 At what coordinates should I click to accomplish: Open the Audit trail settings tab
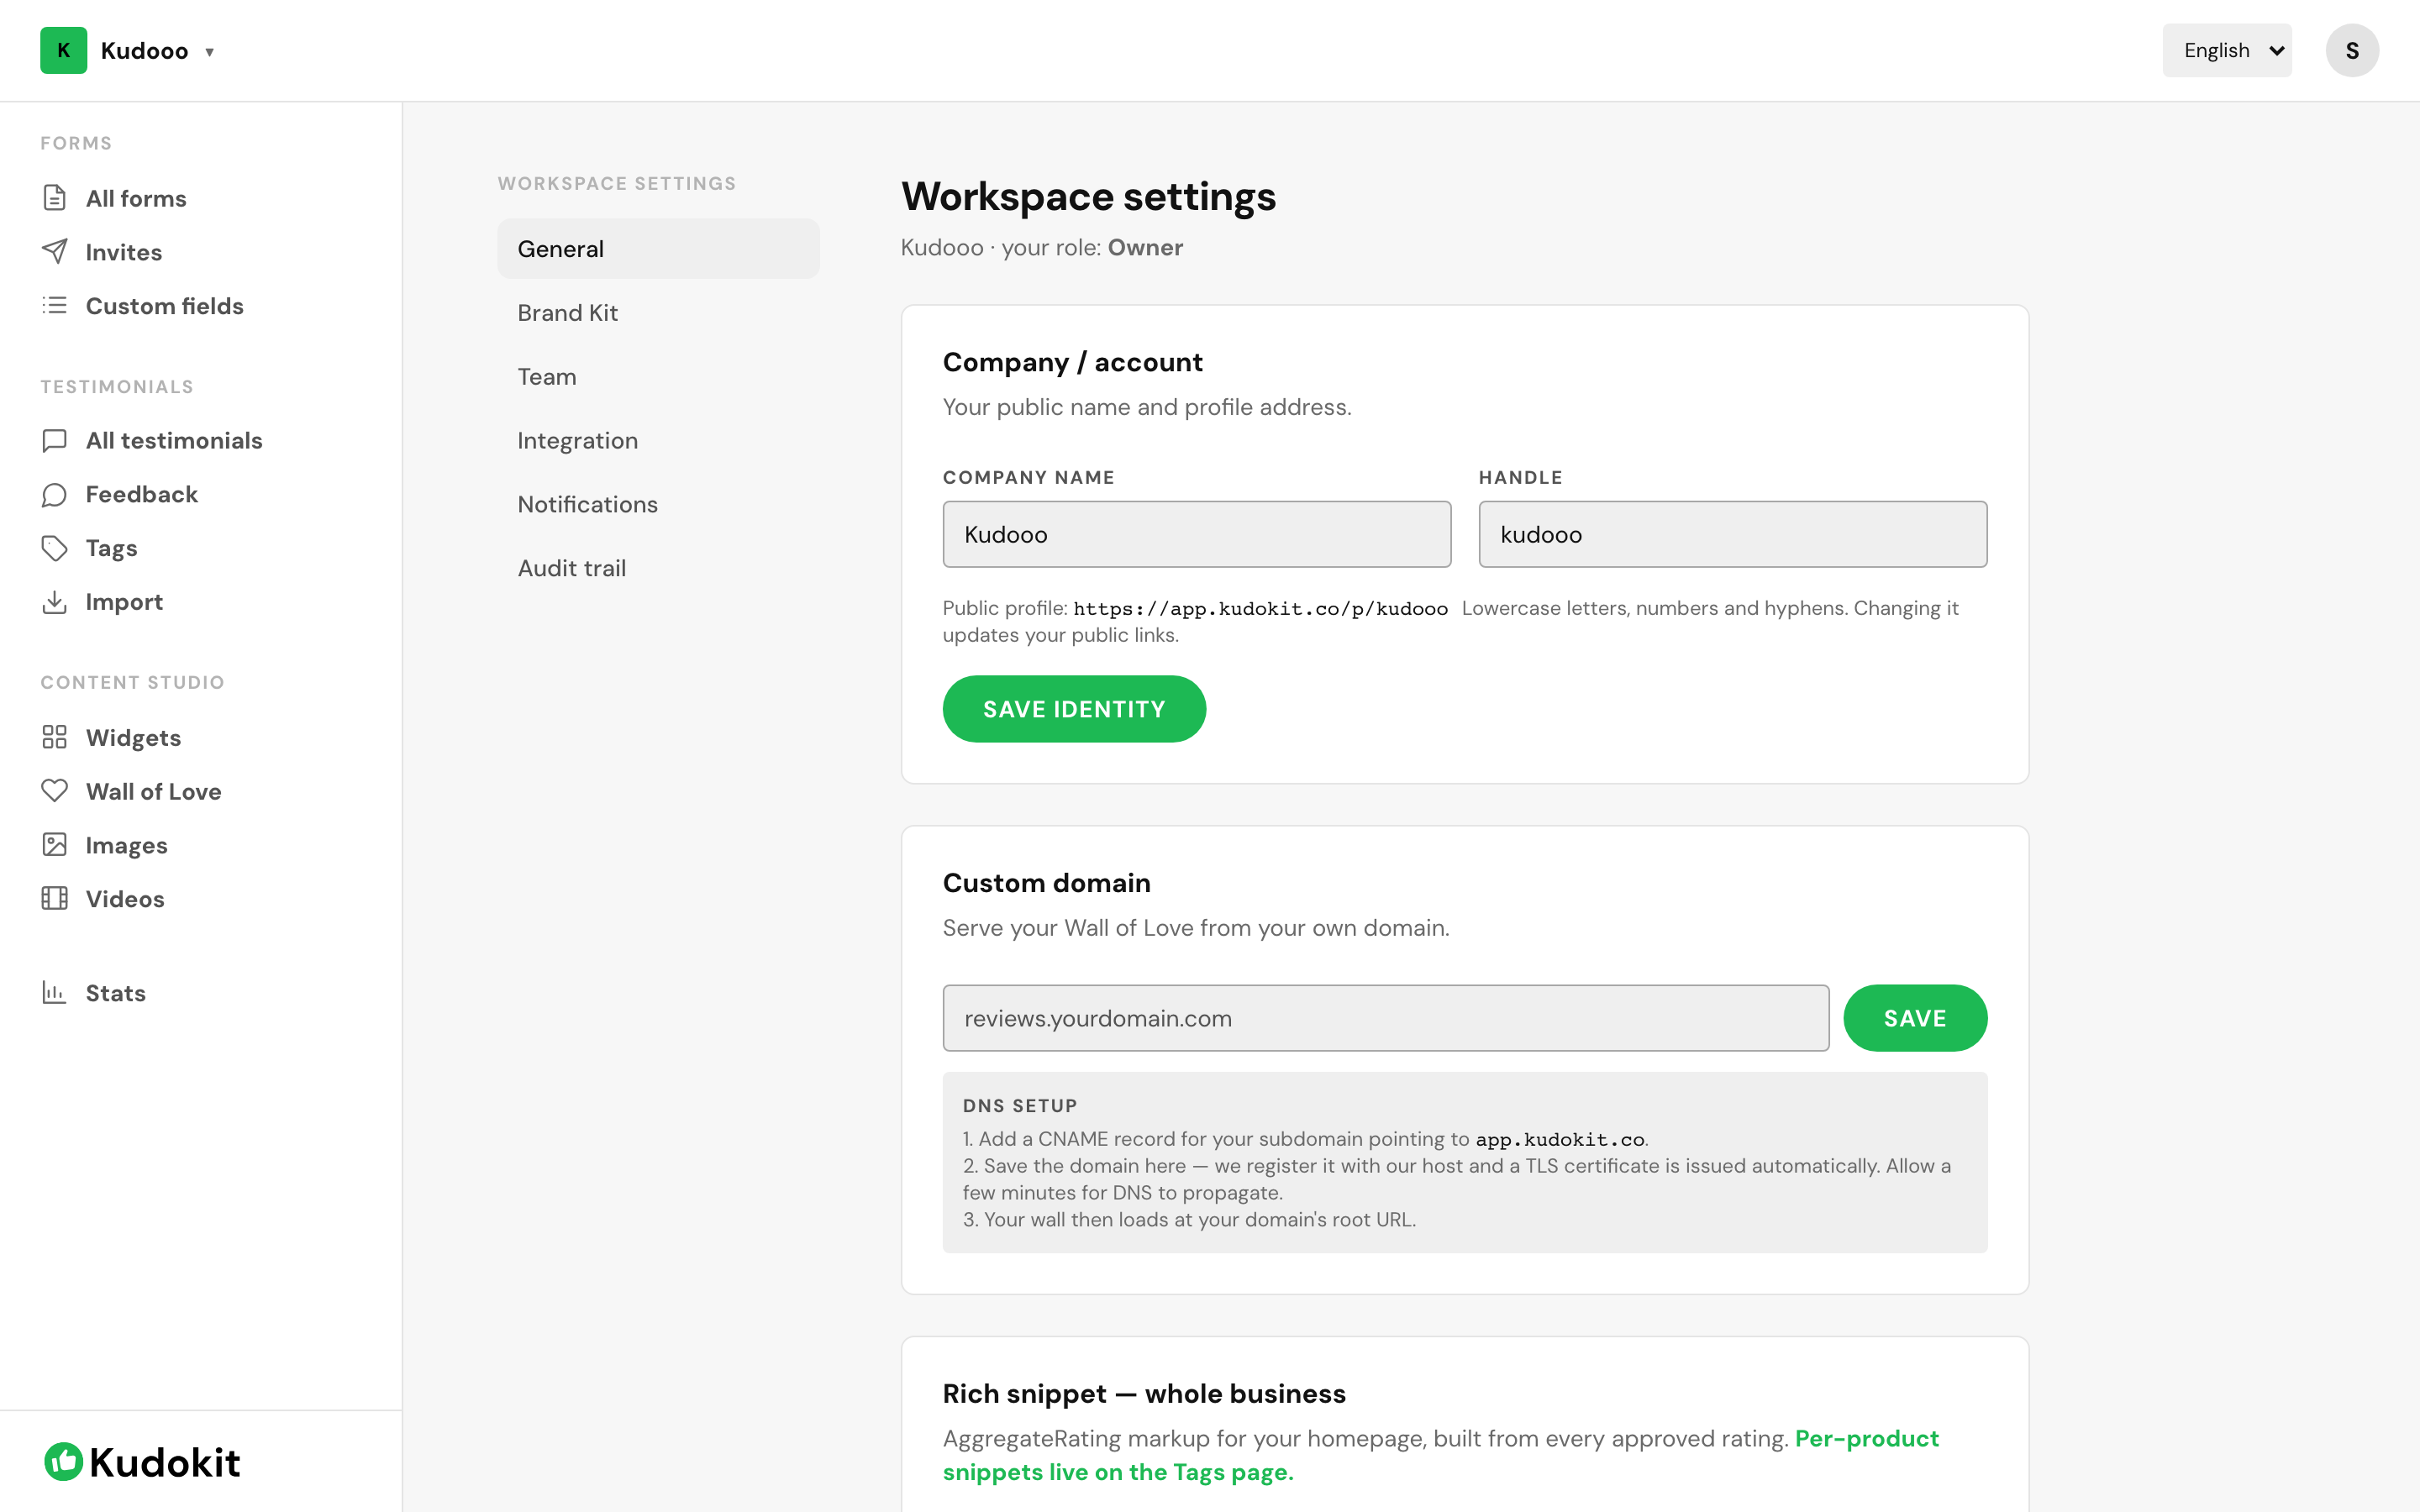(658, 568)
